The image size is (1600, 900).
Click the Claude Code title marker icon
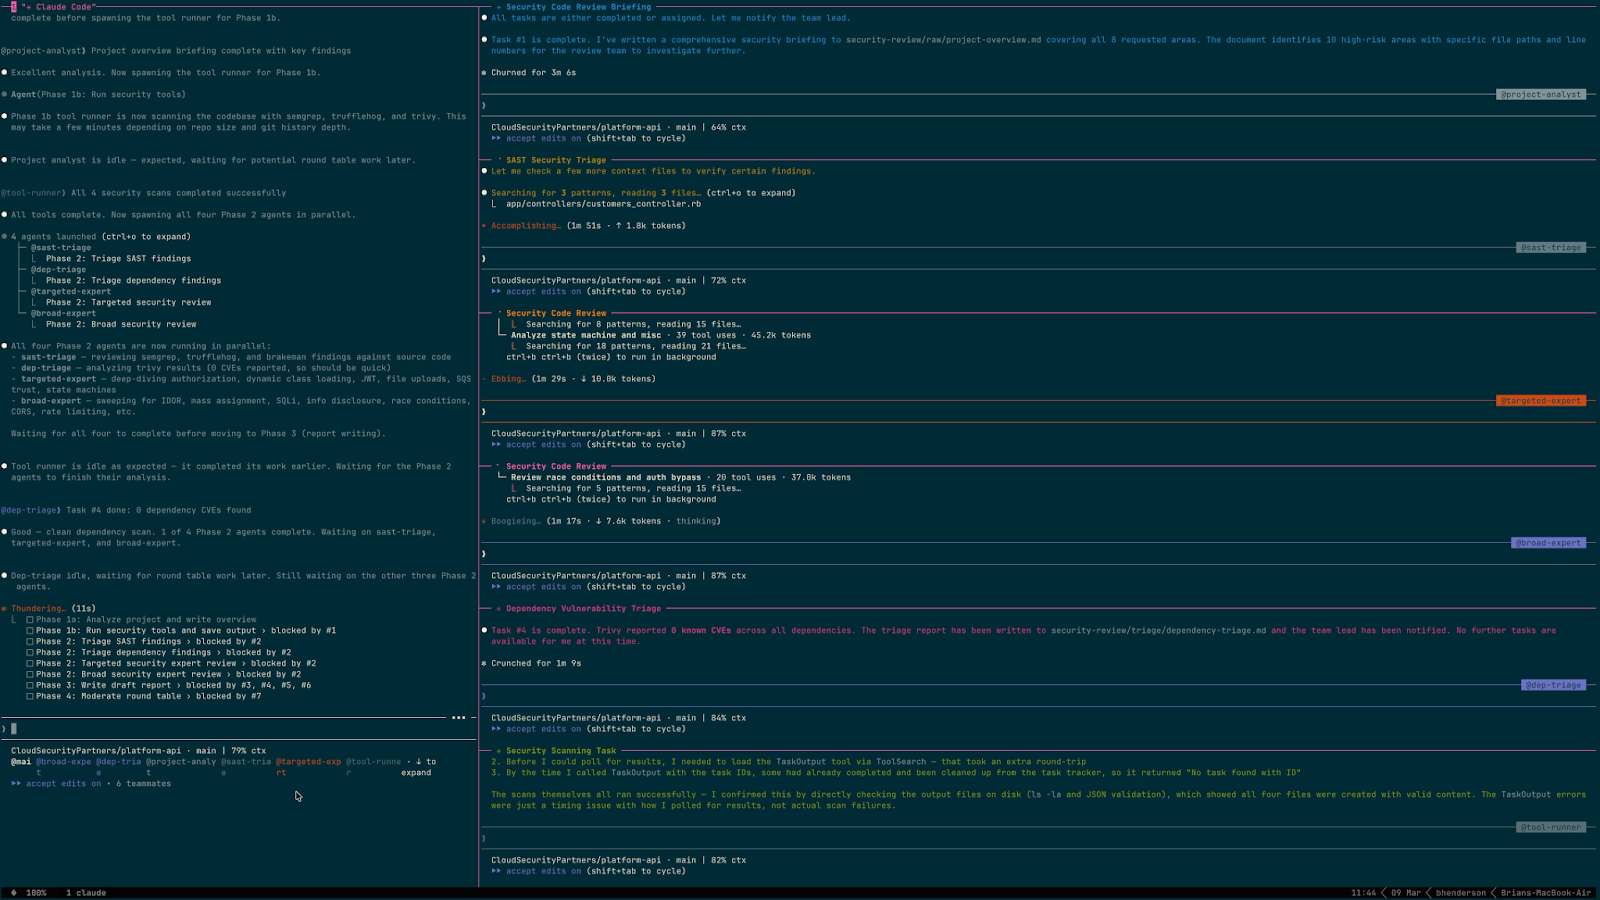click(x=28, y=7)
